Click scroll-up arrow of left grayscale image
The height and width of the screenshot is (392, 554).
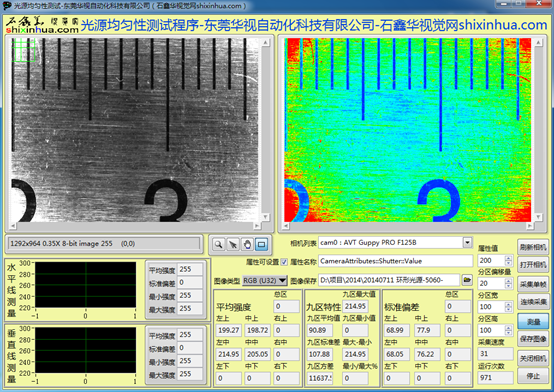266,43
